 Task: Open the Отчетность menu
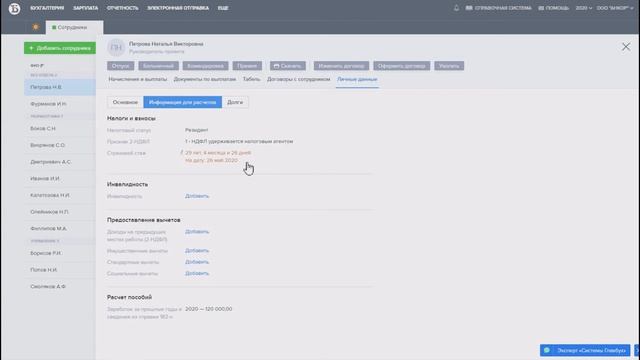tap(122, 8)
